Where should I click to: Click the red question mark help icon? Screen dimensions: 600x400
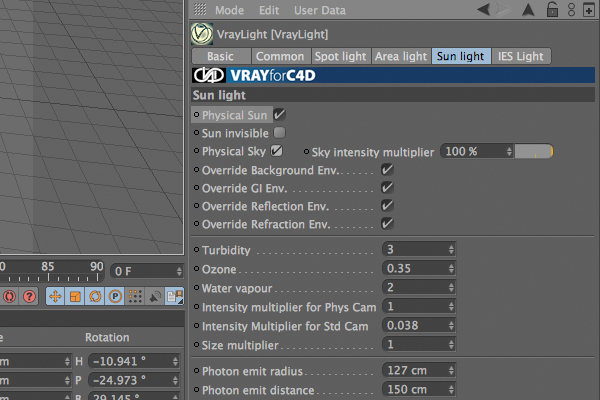(29, 296)
